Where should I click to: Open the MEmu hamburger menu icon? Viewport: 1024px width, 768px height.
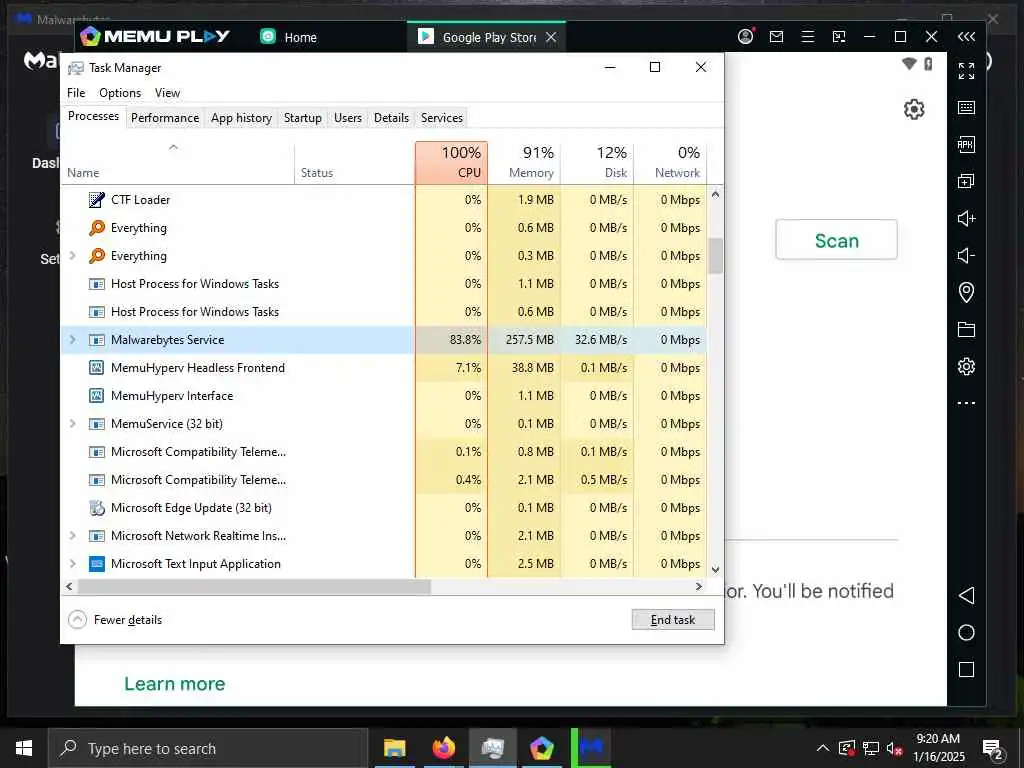tap(808, 37)
